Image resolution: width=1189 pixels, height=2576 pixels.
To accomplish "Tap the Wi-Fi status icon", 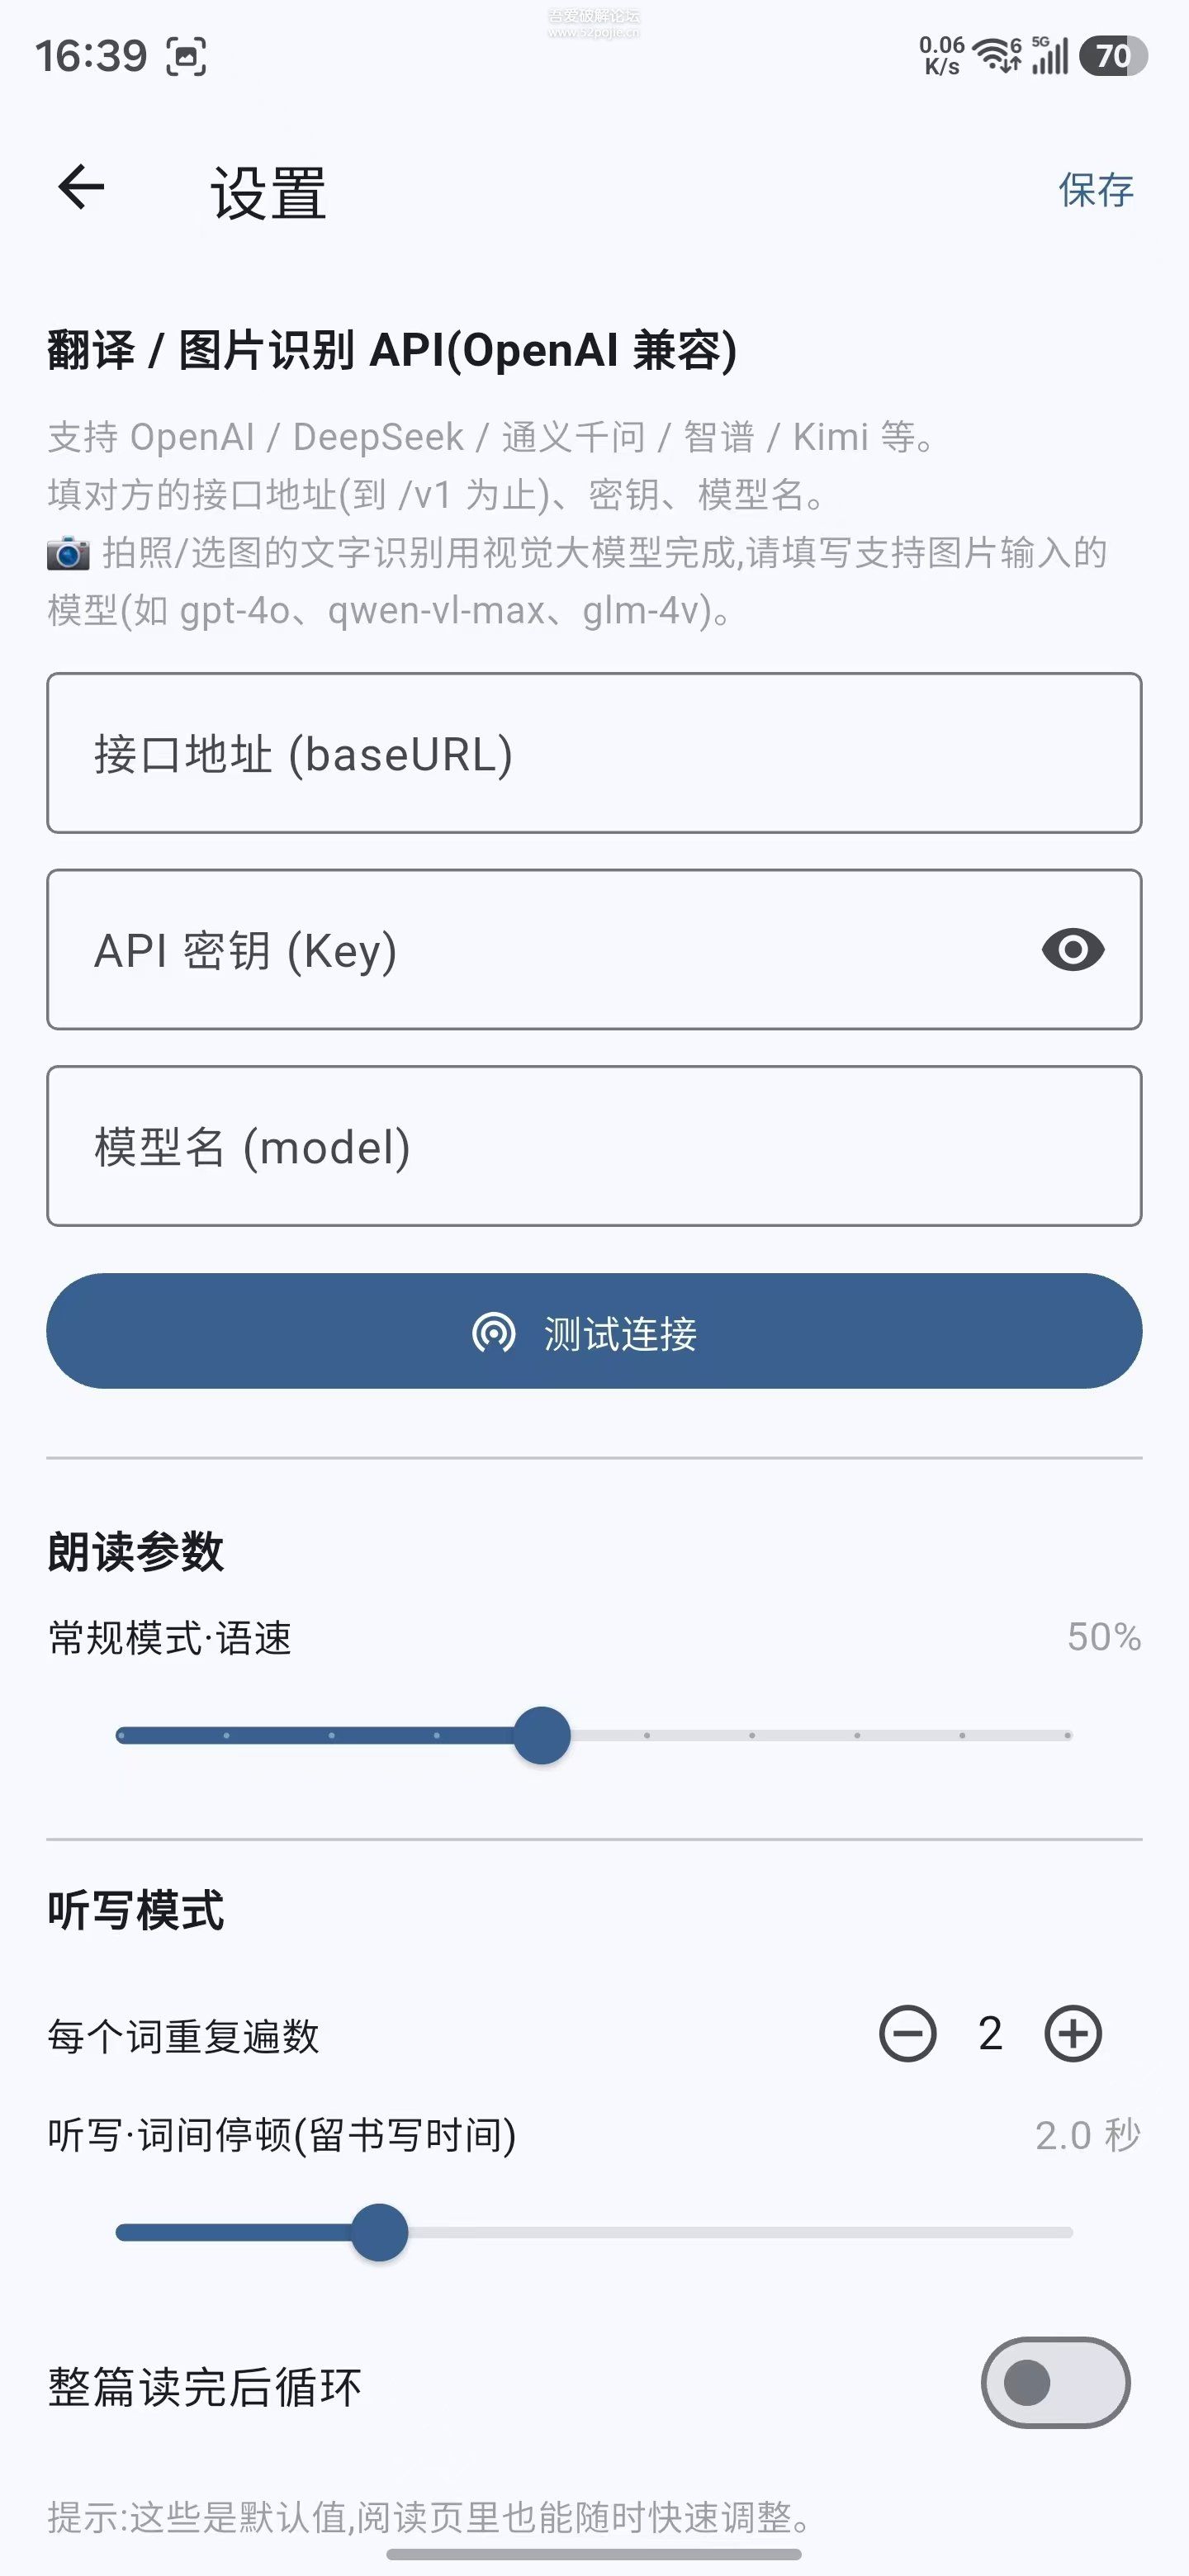I will tap(996, 56).
